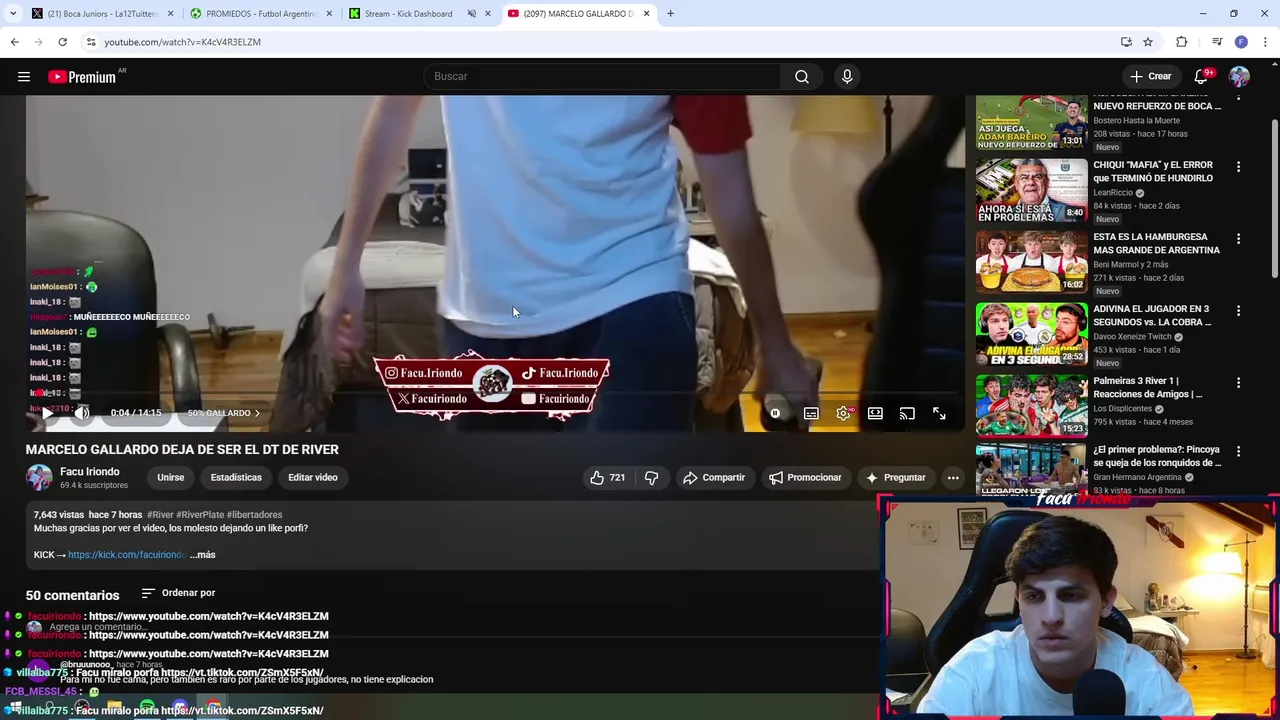
Task: Click the #libertadores hashtag
Action: tap(254, 515)
